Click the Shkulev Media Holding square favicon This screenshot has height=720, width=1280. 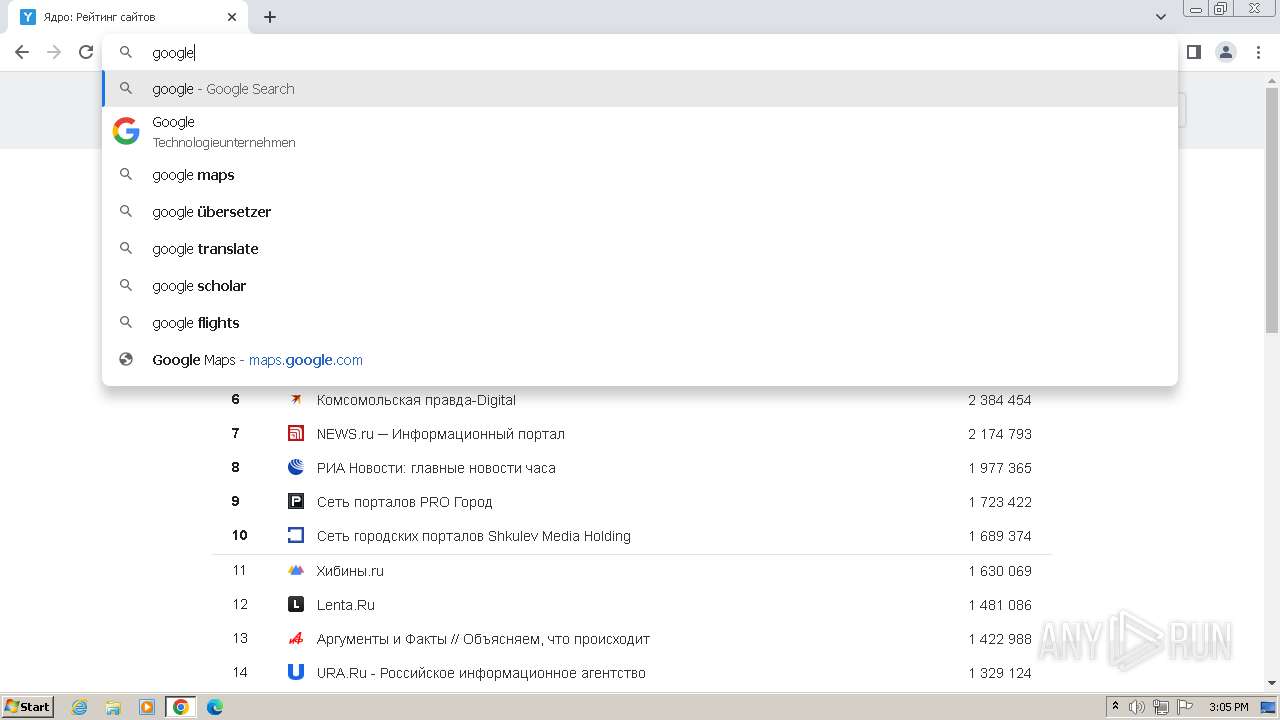[x=295, y=536]
